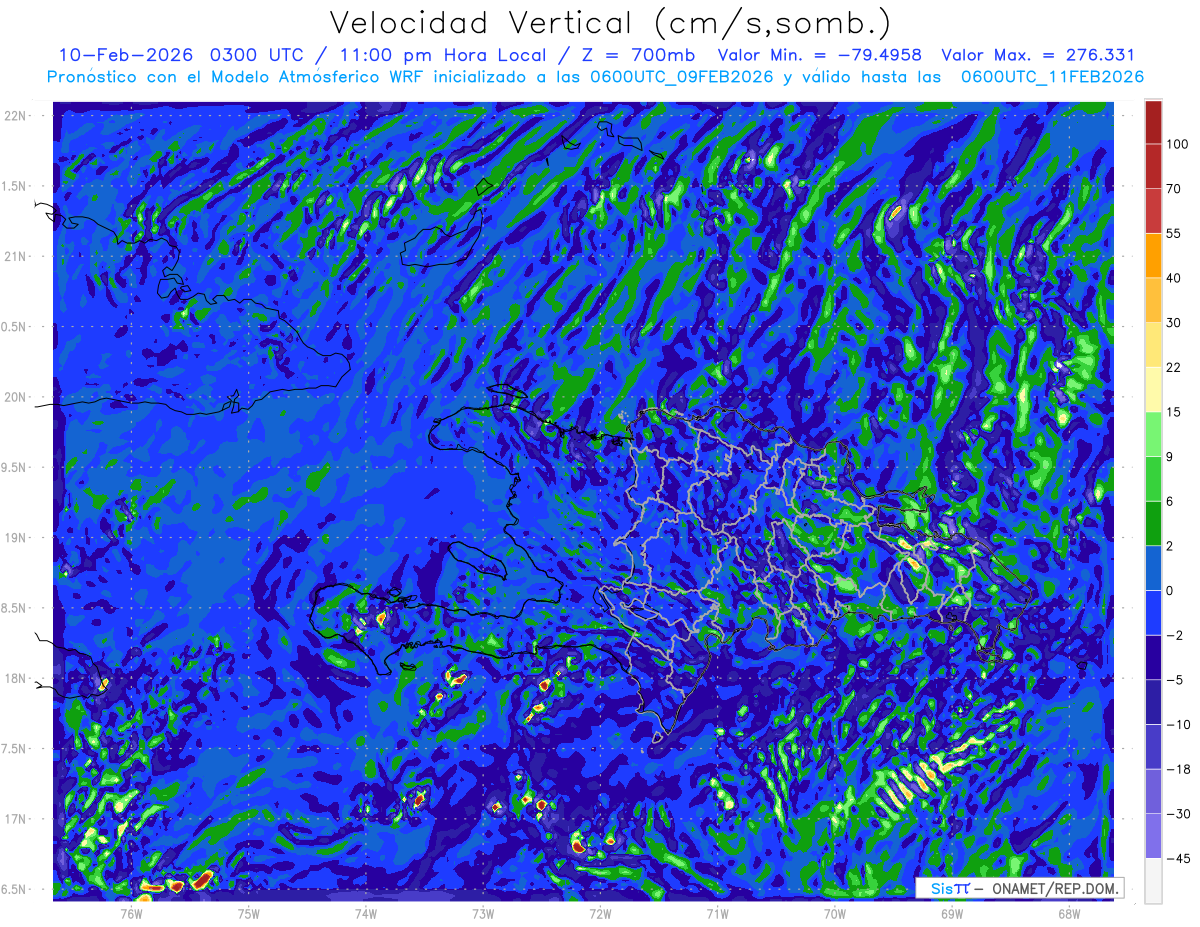Click the orange swatch between 40 and 55
The width and height of the screenshot is (1200, 927).
click(1153, 255)
